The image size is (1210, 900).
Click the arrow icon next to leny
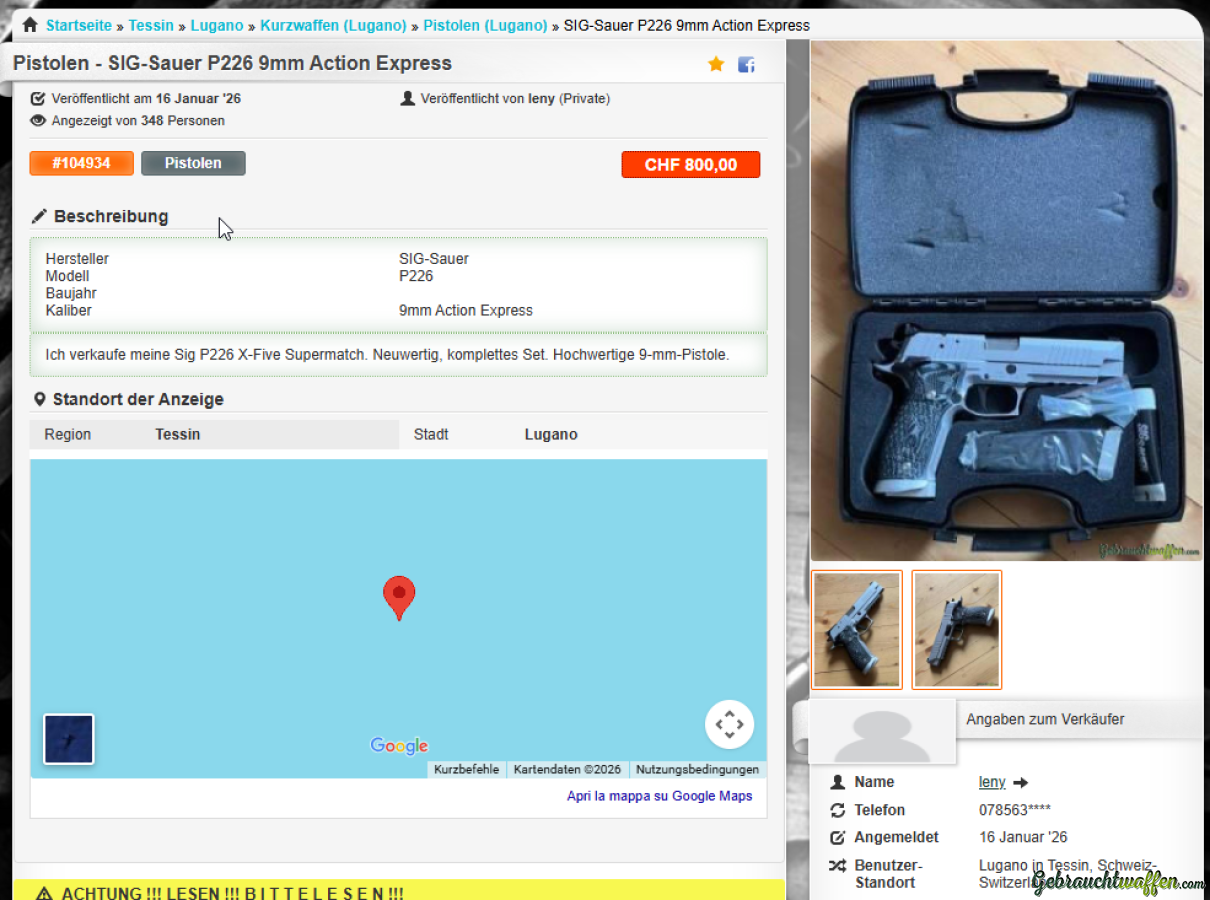click(x=1020, y=783)
